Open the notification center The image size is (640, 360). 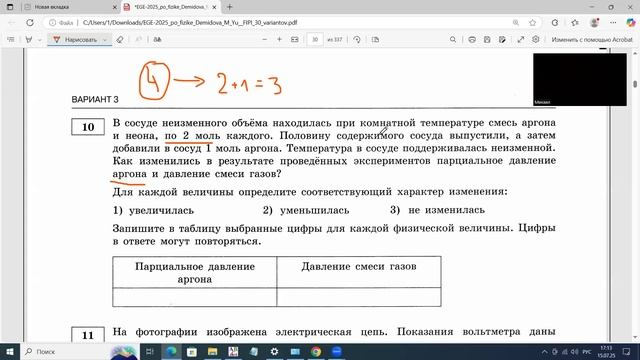pos(627,351)
